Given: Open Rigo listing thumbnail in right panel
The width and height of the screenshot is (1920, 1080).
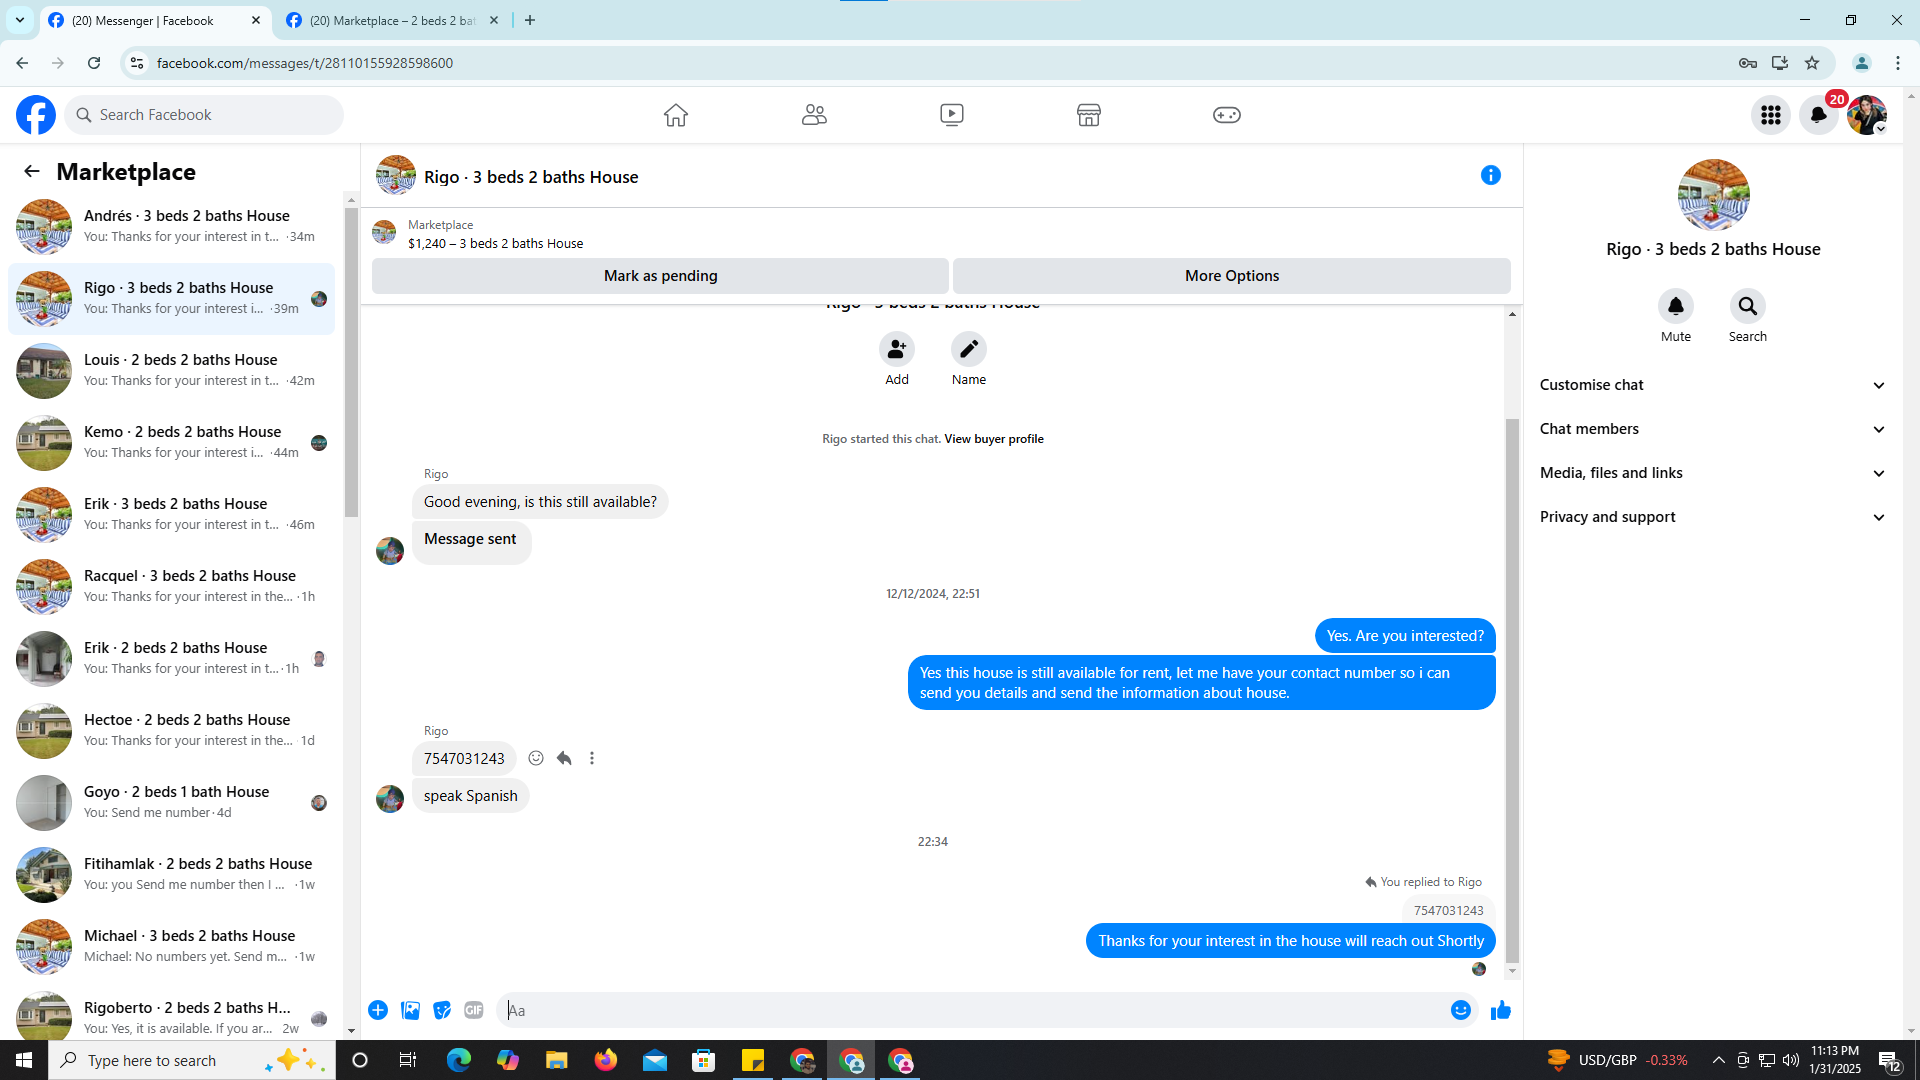Looking at the screenshot, I should pos(1713,195).
